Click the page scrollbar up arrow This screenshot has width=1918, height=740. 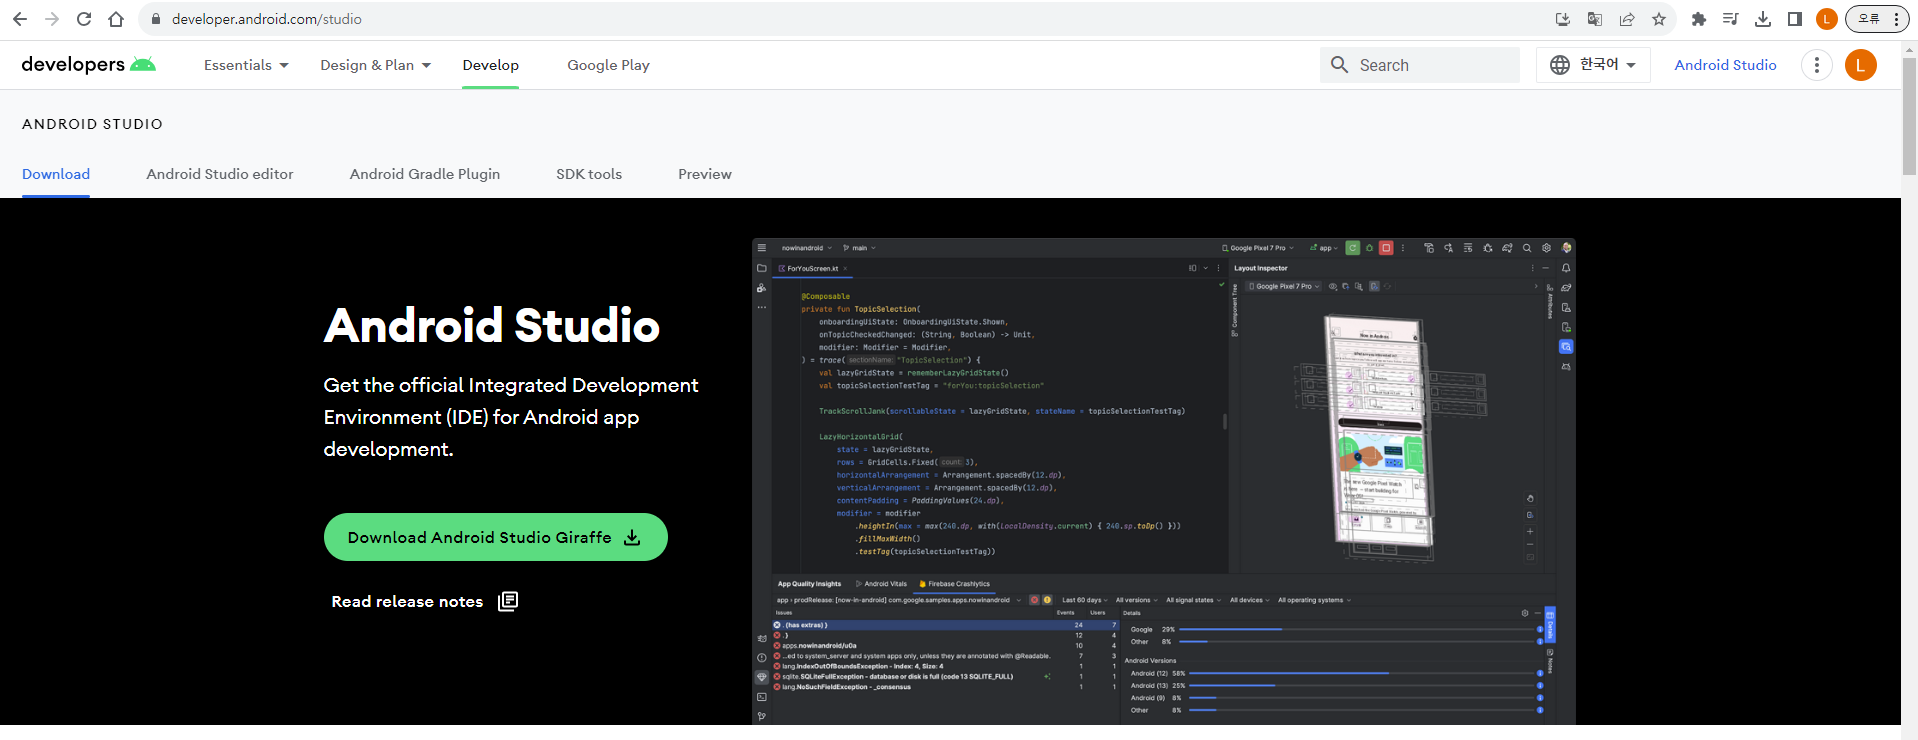click(x=1909, y=48)
